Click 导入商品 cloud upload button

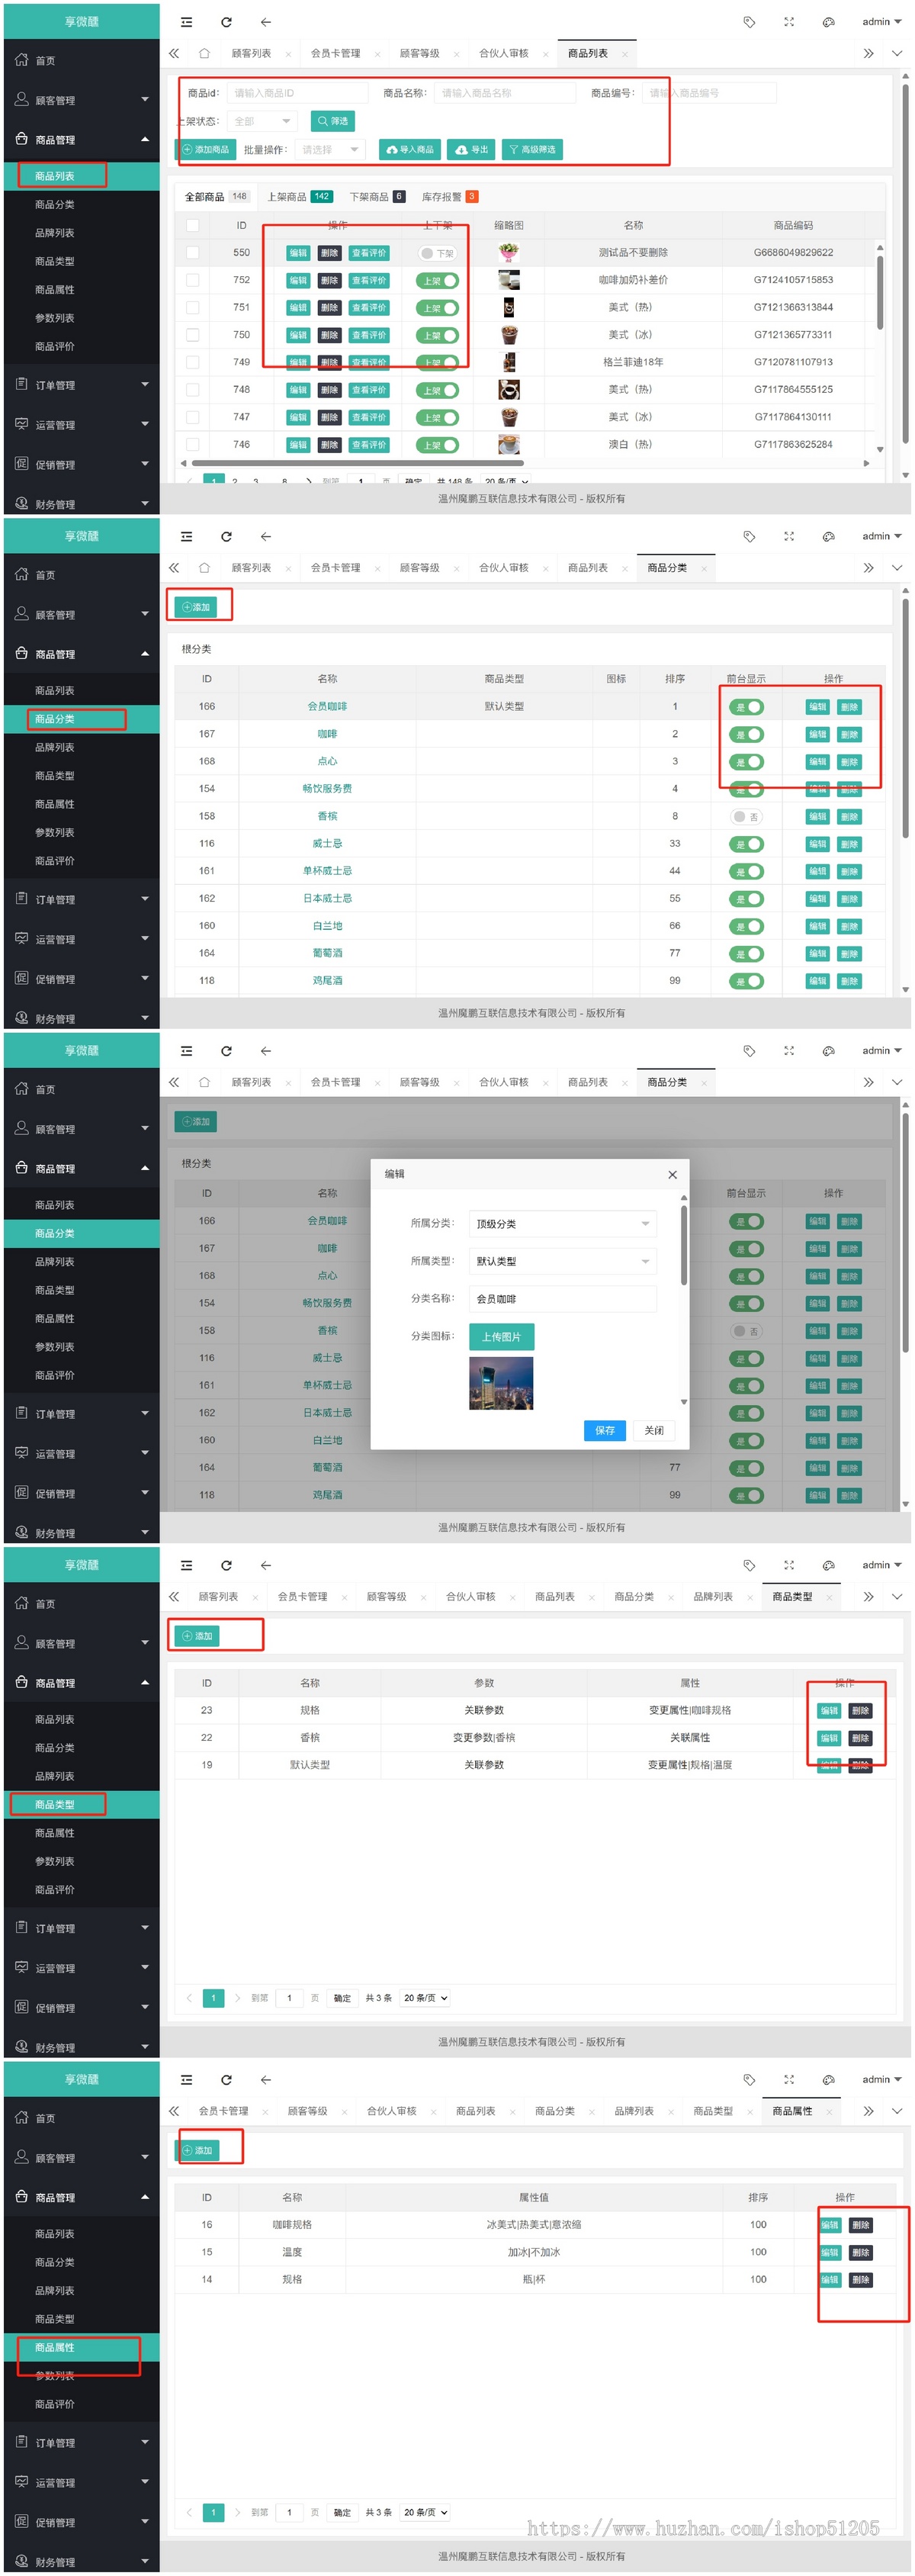point(410,149)
